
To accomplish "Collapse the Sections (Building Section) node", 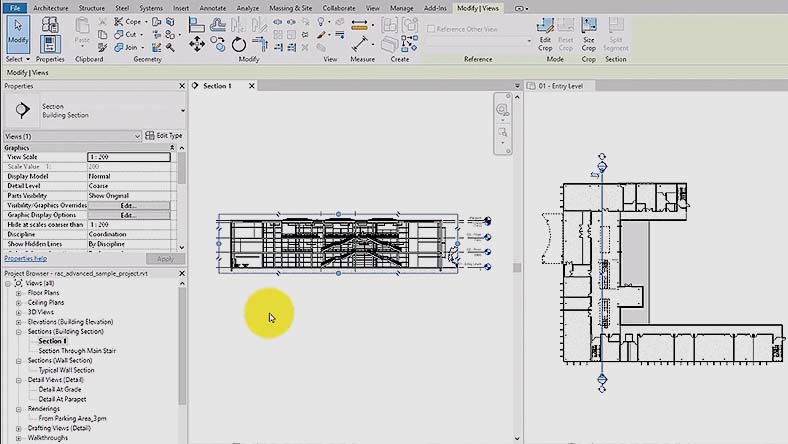I will coord(19,331).
